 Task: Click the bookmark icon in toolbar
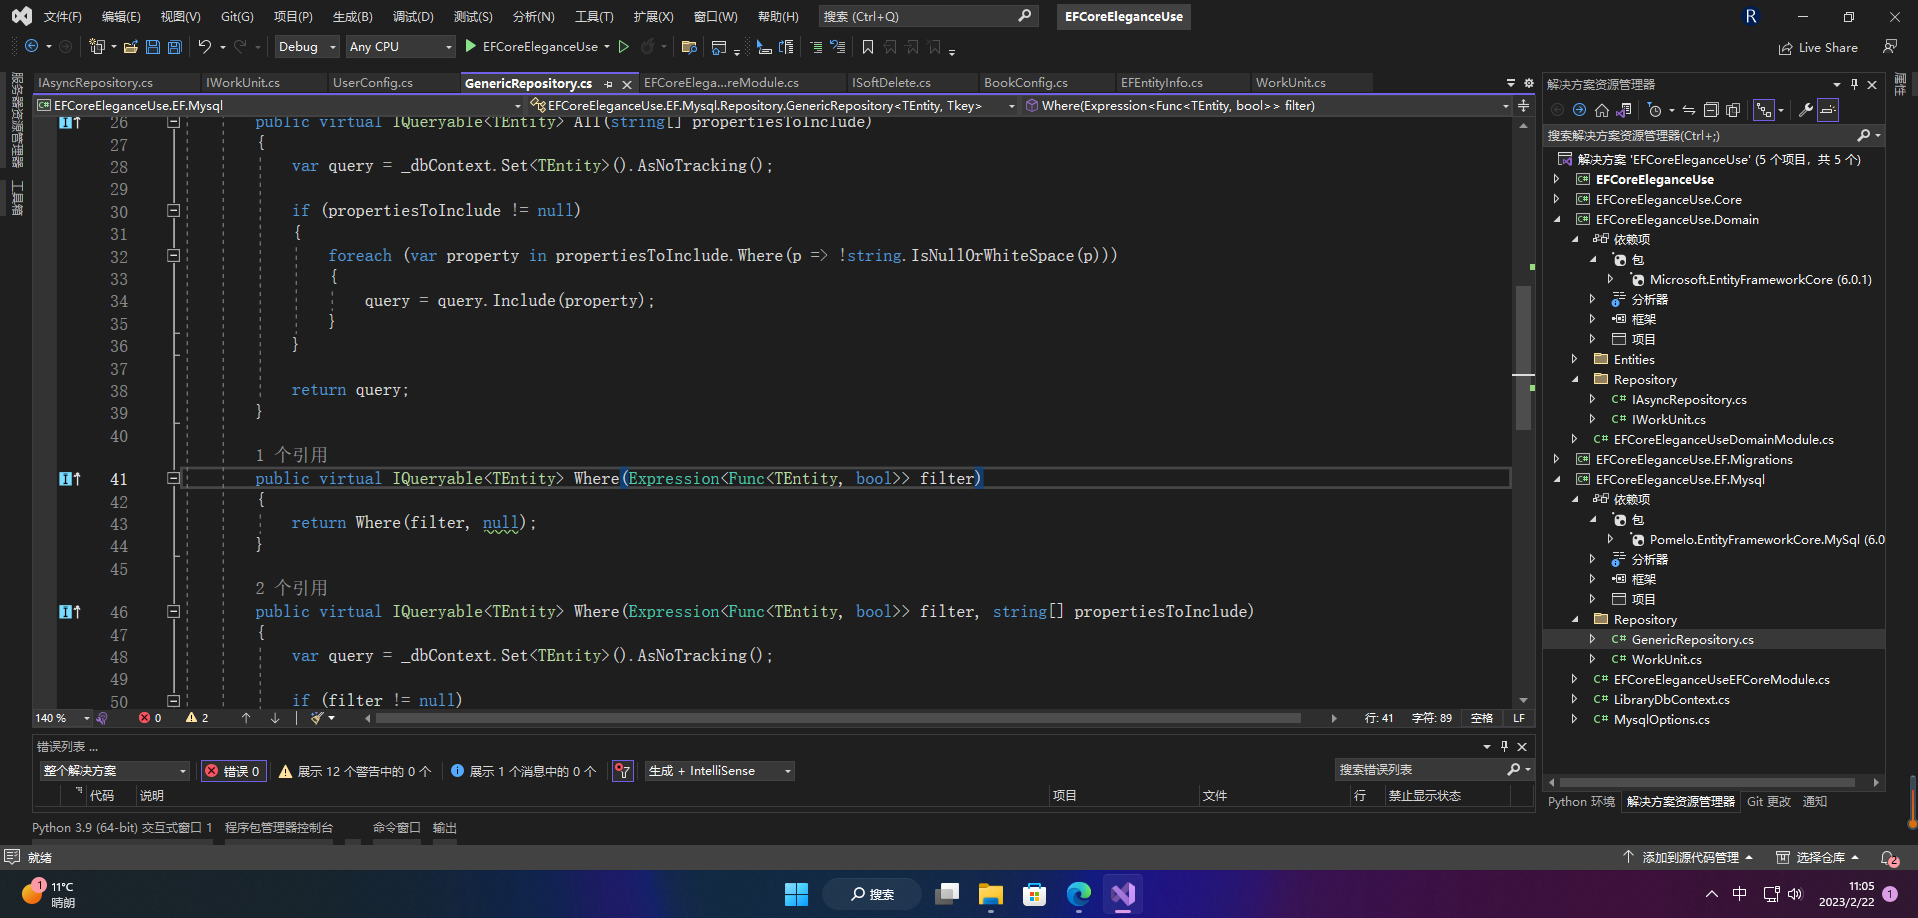click(x=867, y=47)
